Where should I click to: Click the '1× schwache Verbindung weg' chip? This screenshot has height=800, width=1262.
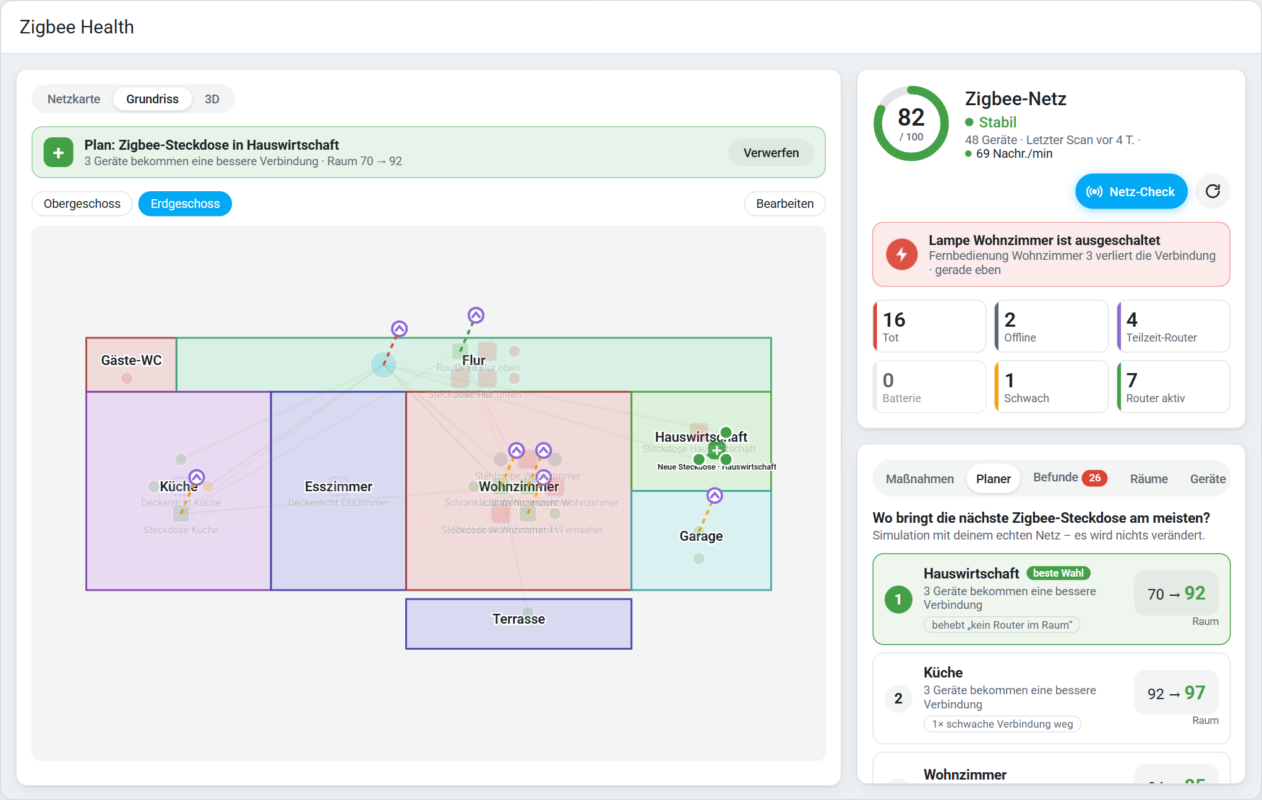[x=1002, y=724]
